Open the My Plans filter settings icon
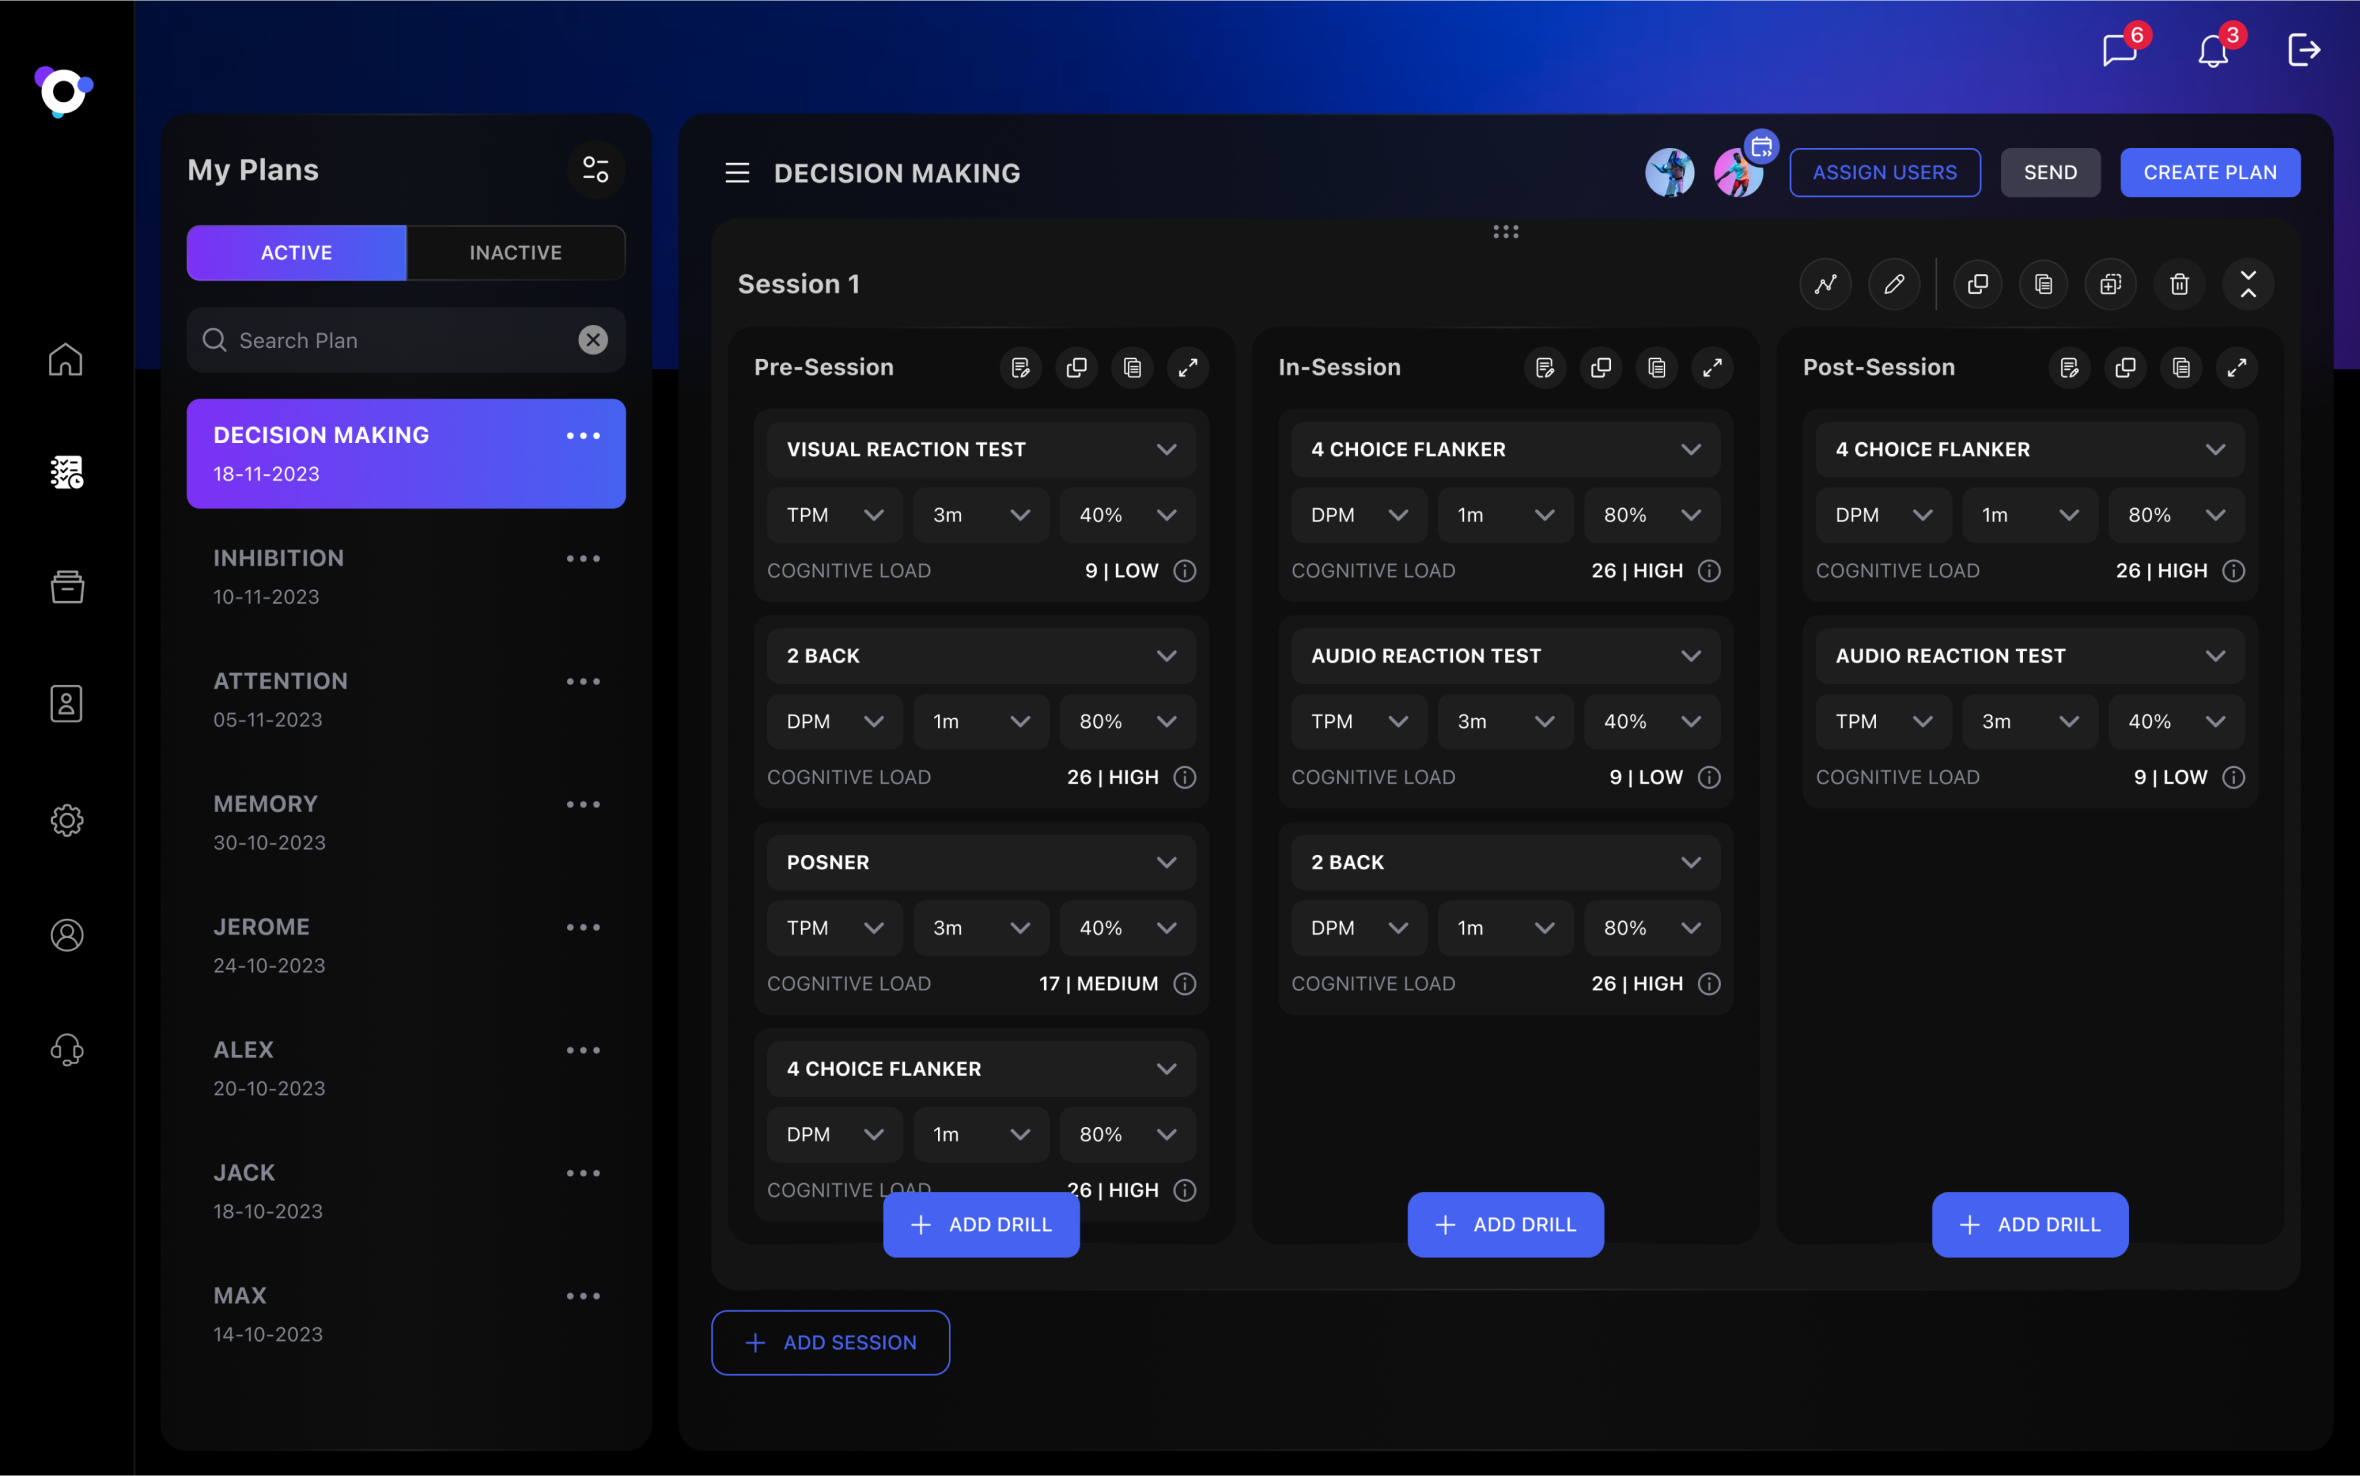 pyautogui.click(x=596, y=170)
